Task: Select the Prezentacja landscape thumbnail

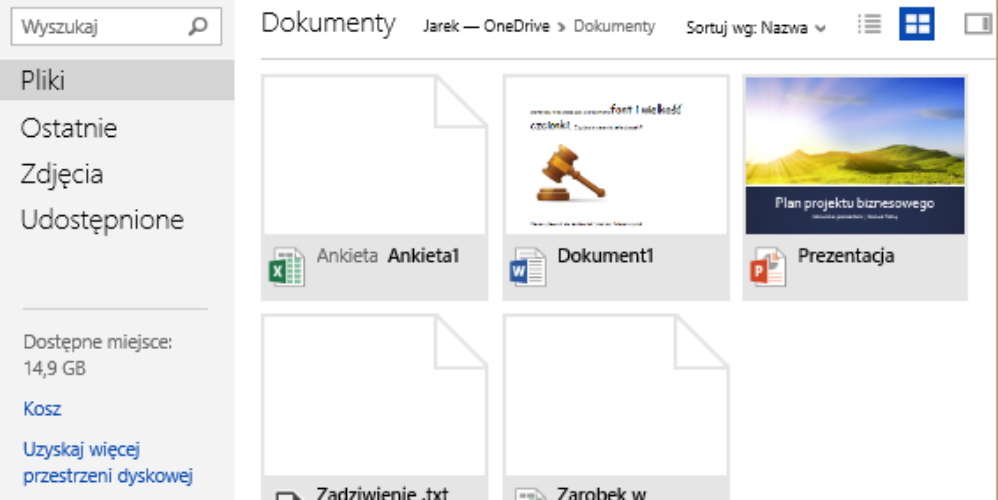Action: tap(855, 155)
